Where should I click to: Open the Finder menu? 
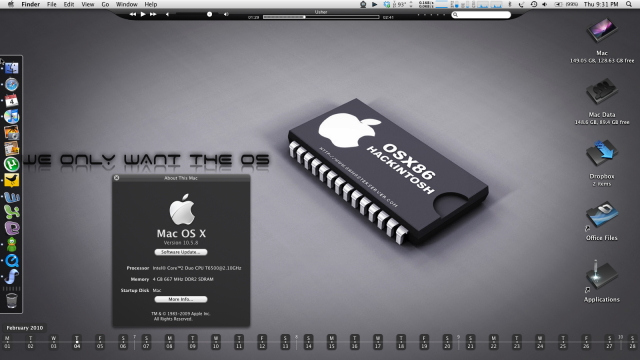[x=31, y=4]
